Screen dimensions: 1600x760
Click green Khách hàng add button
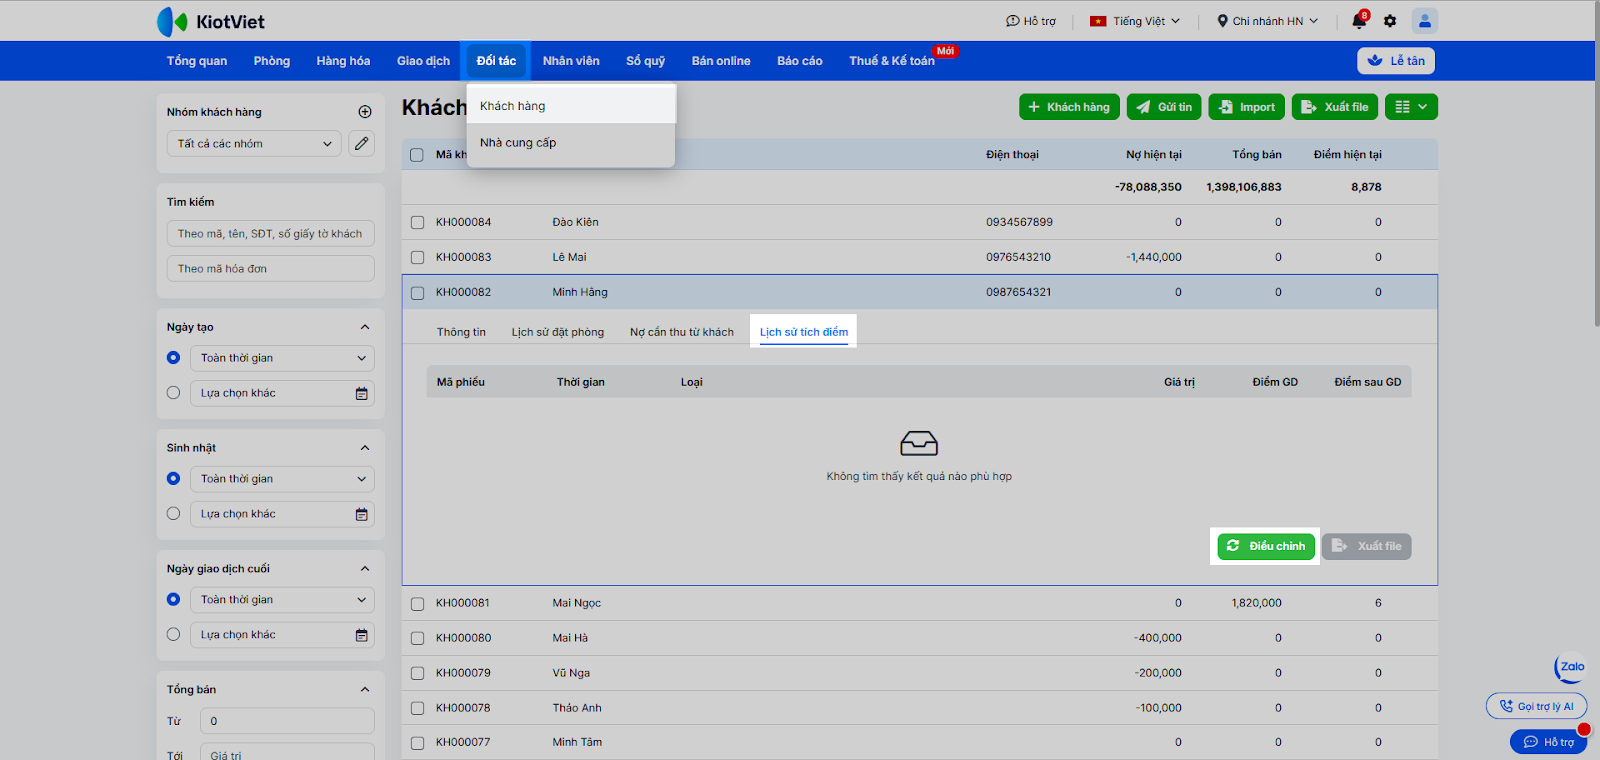[1069, 107]
